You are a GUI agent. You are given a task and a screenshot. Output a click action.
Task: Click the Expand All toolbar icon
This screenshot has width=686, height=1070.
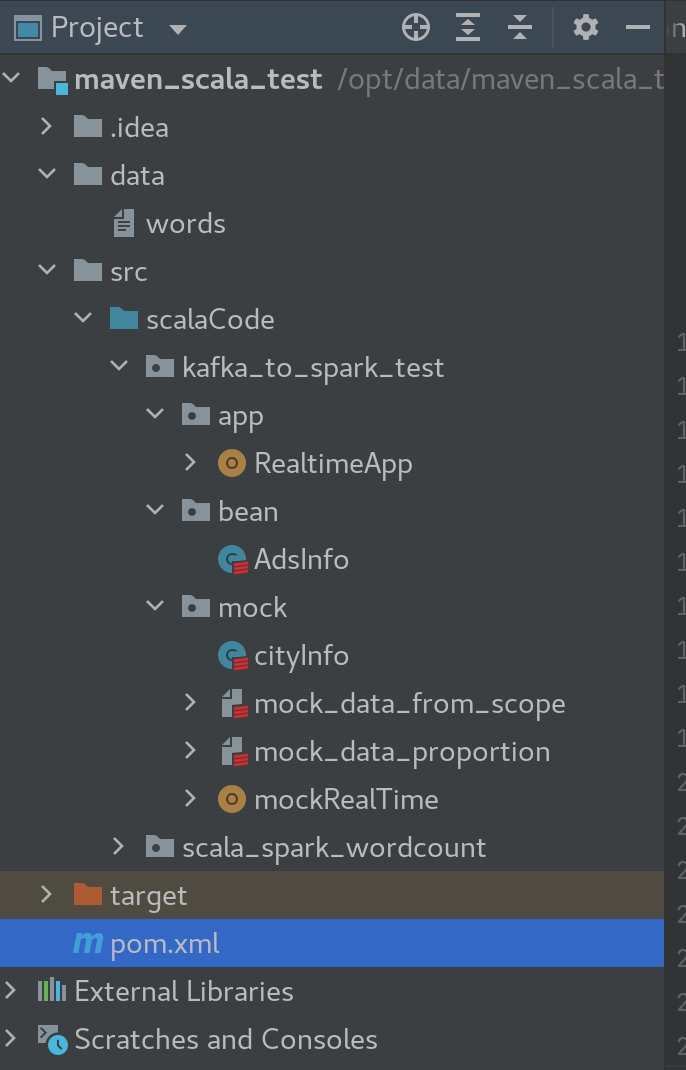point(468,28)
